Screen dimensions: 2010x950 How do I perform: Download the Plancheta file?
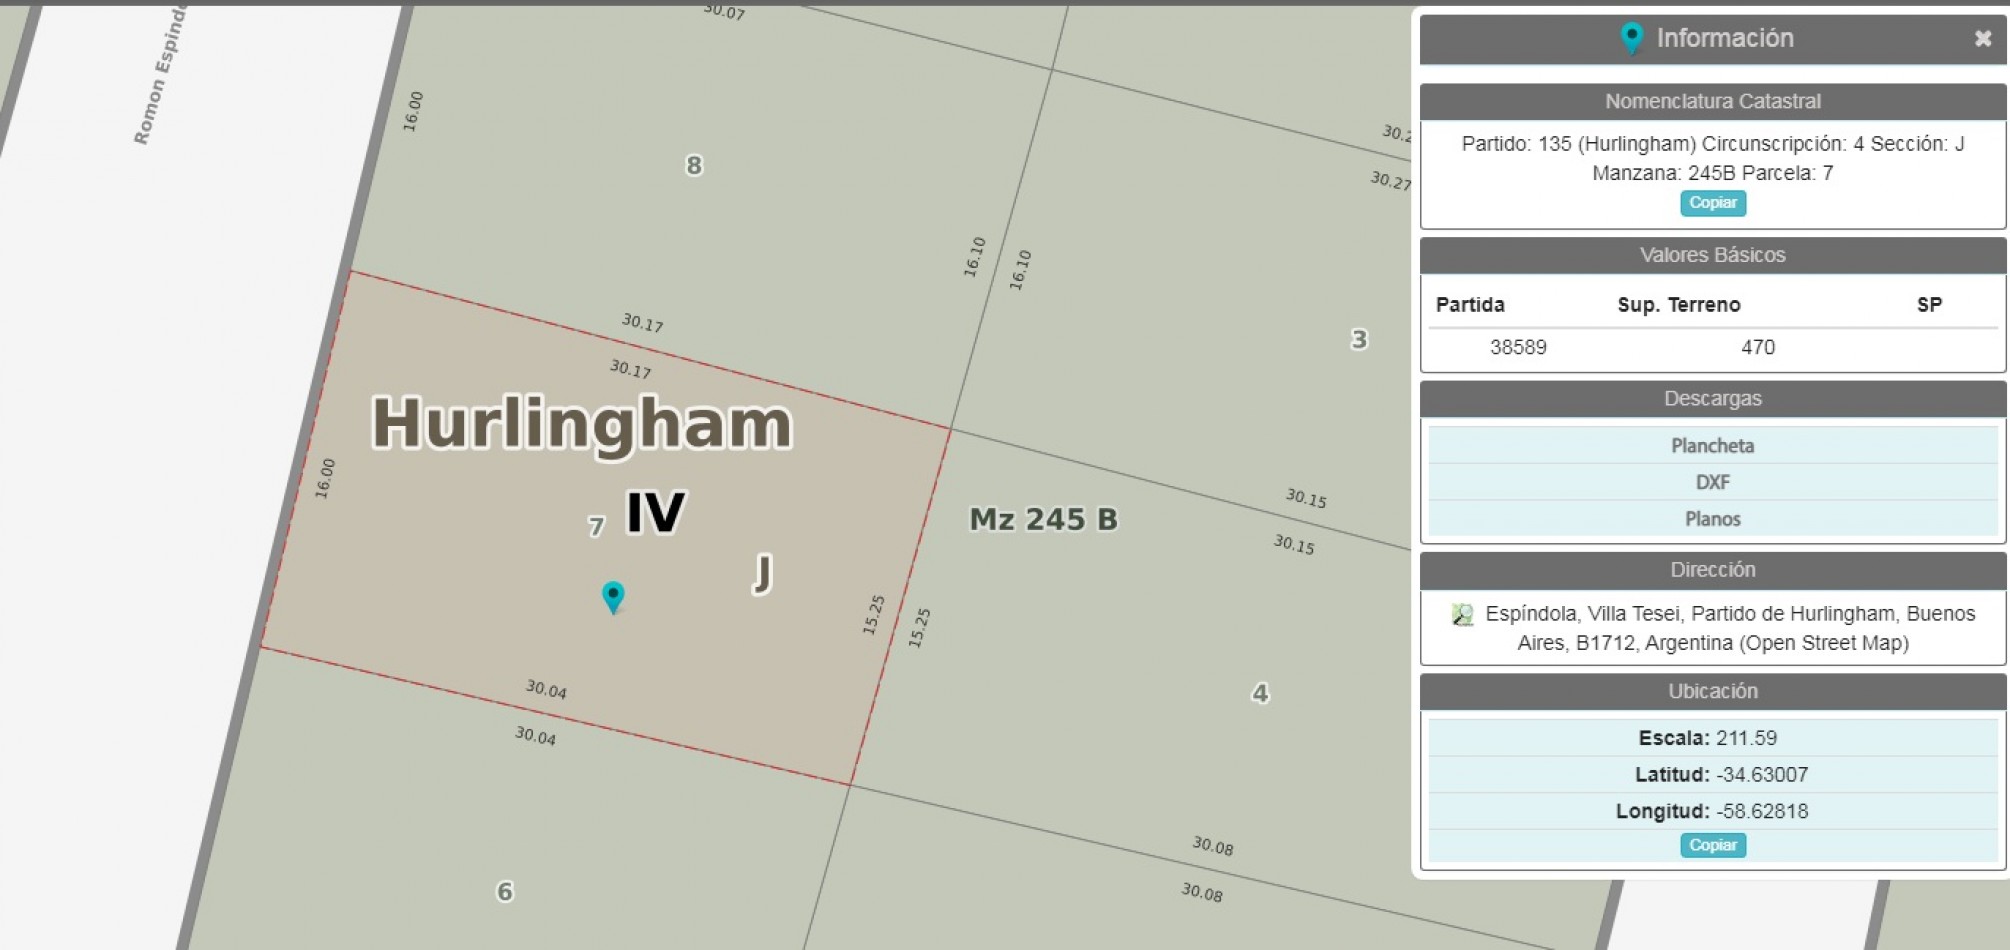(x=1712, y=446)
